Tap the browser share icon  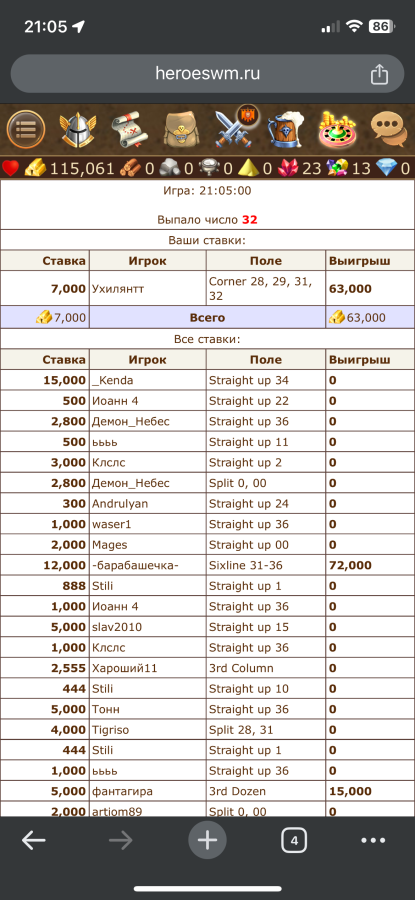(x=379, y=74)
